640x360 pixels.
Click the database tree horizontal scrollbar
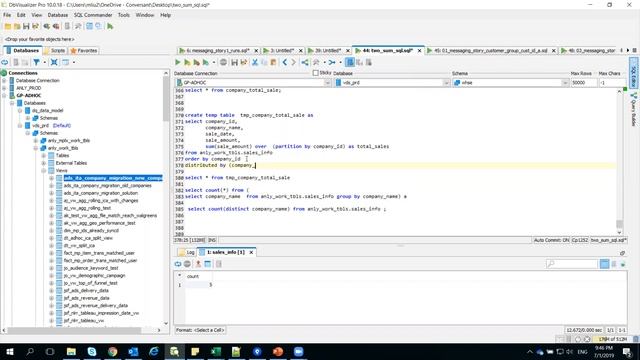pos(75,330)
